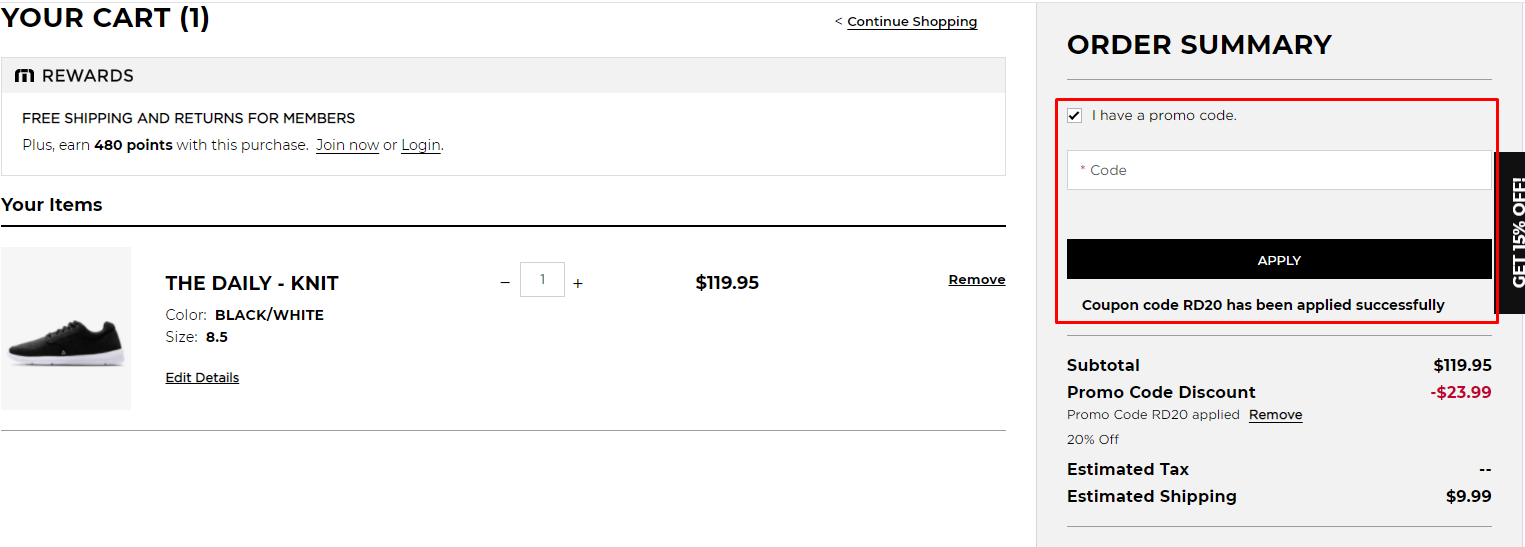Viewport: 1525px width, 547px height.
Task: Uncheck the promo code checkbox
Action: pyautogui.click(x=1075, y=116)
